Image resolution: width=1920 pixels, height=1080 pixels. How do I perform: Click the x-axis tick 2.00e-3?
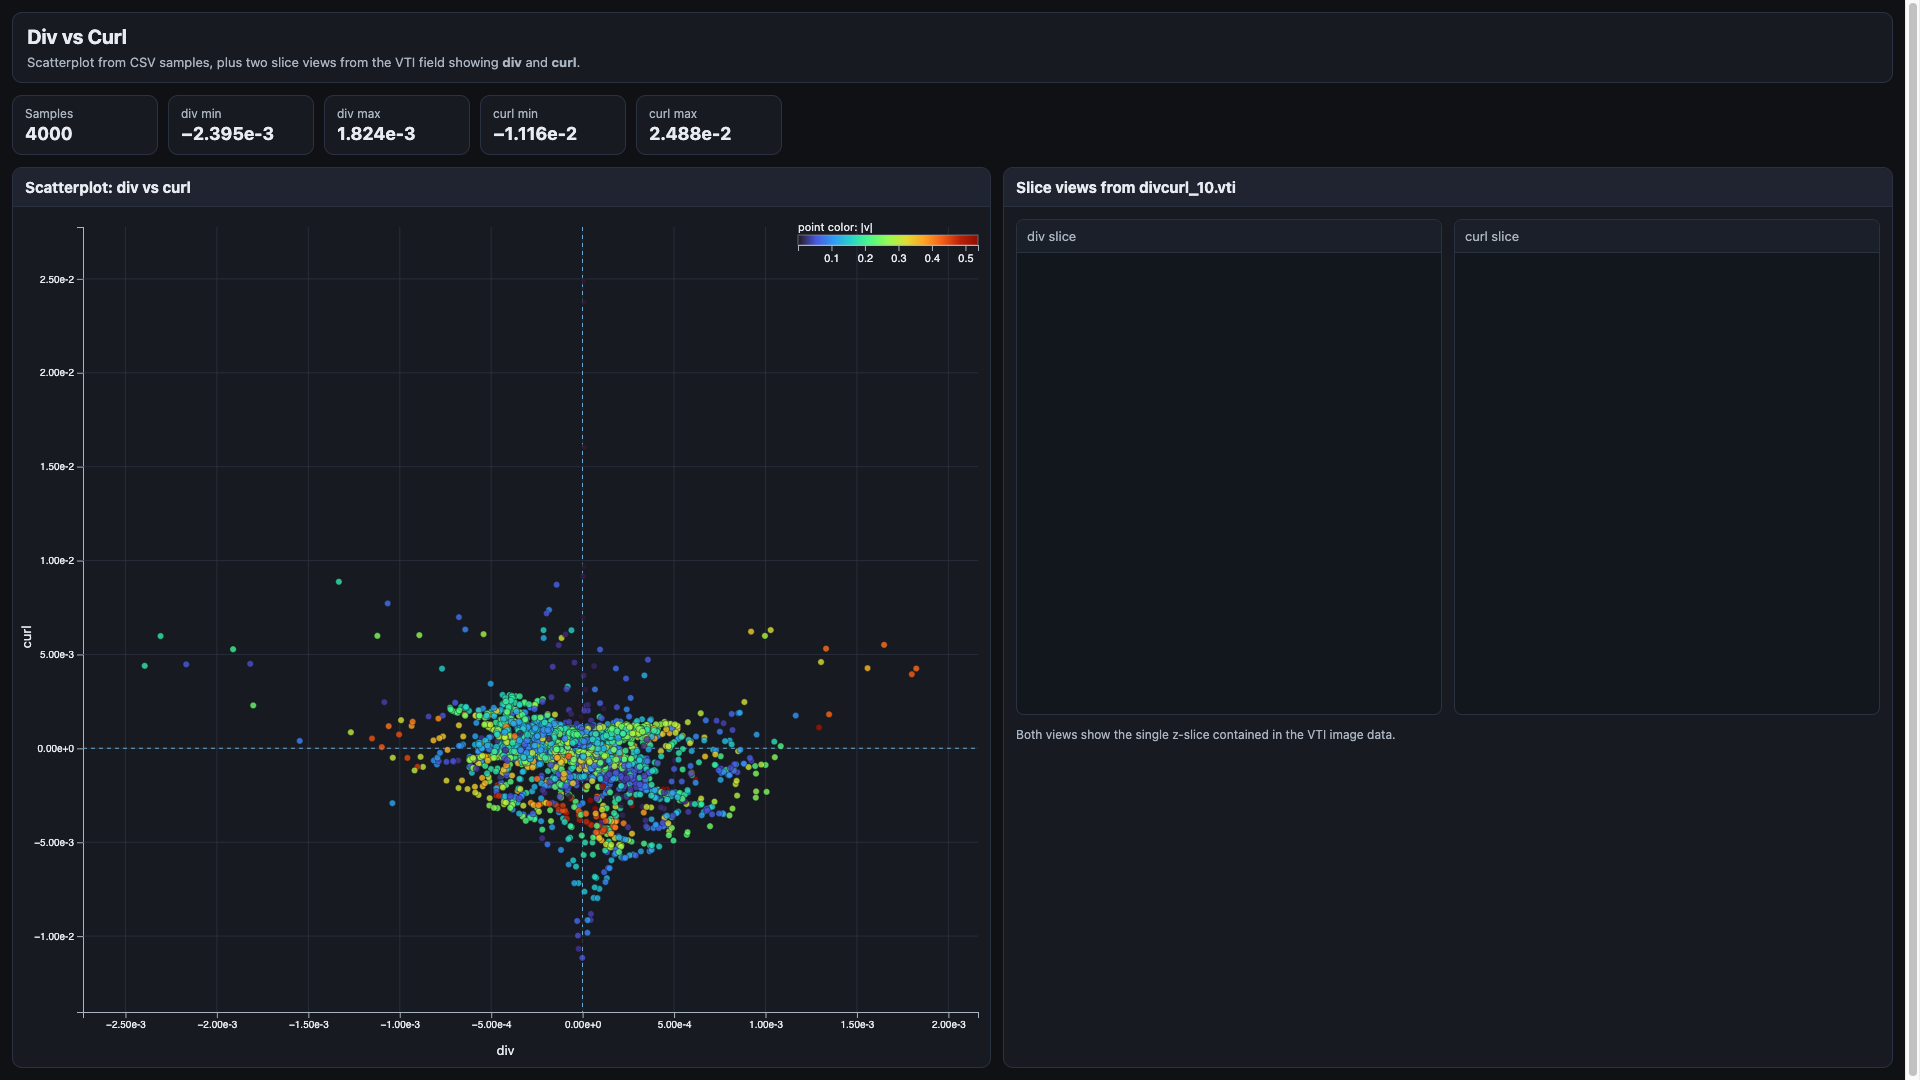click(949, 1024)
